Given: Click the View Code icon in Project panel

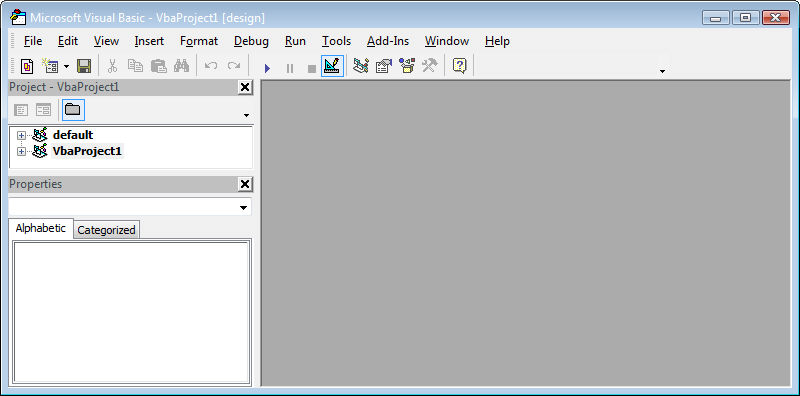Looking at the screenshot, I should tap(21, 110).
